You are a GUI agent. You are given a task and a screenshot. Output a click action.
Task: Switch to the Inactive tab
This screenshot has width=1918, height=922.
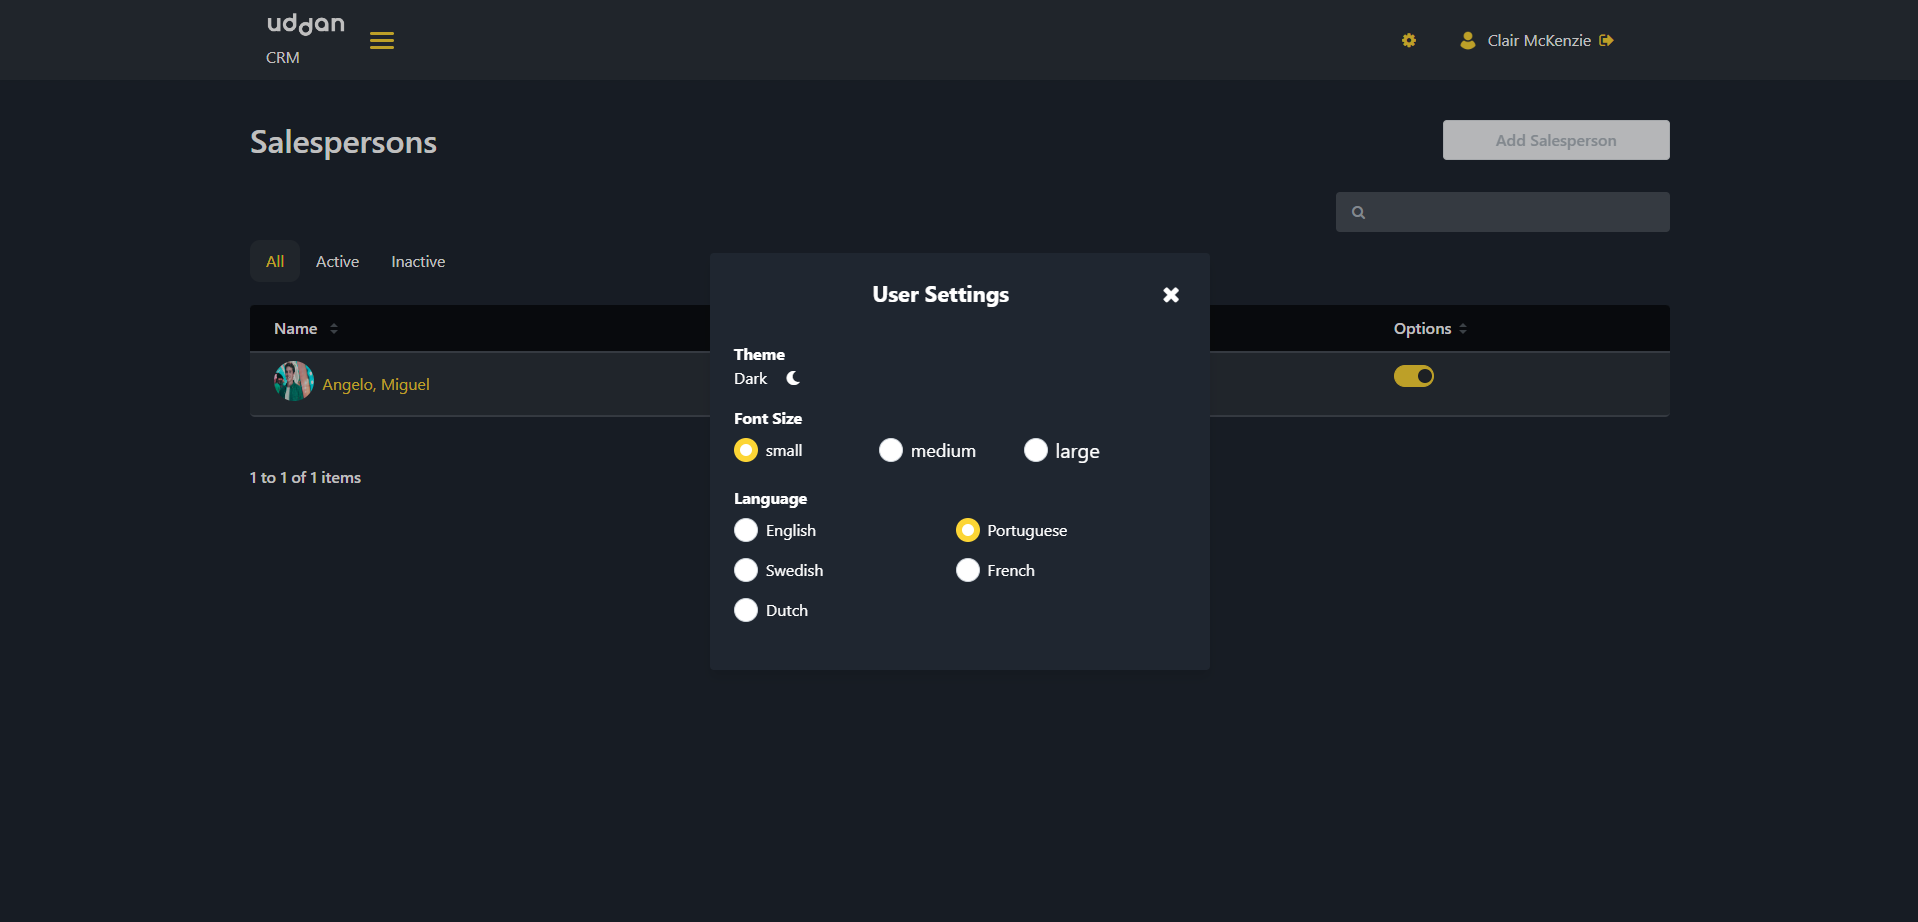[418, 262]
